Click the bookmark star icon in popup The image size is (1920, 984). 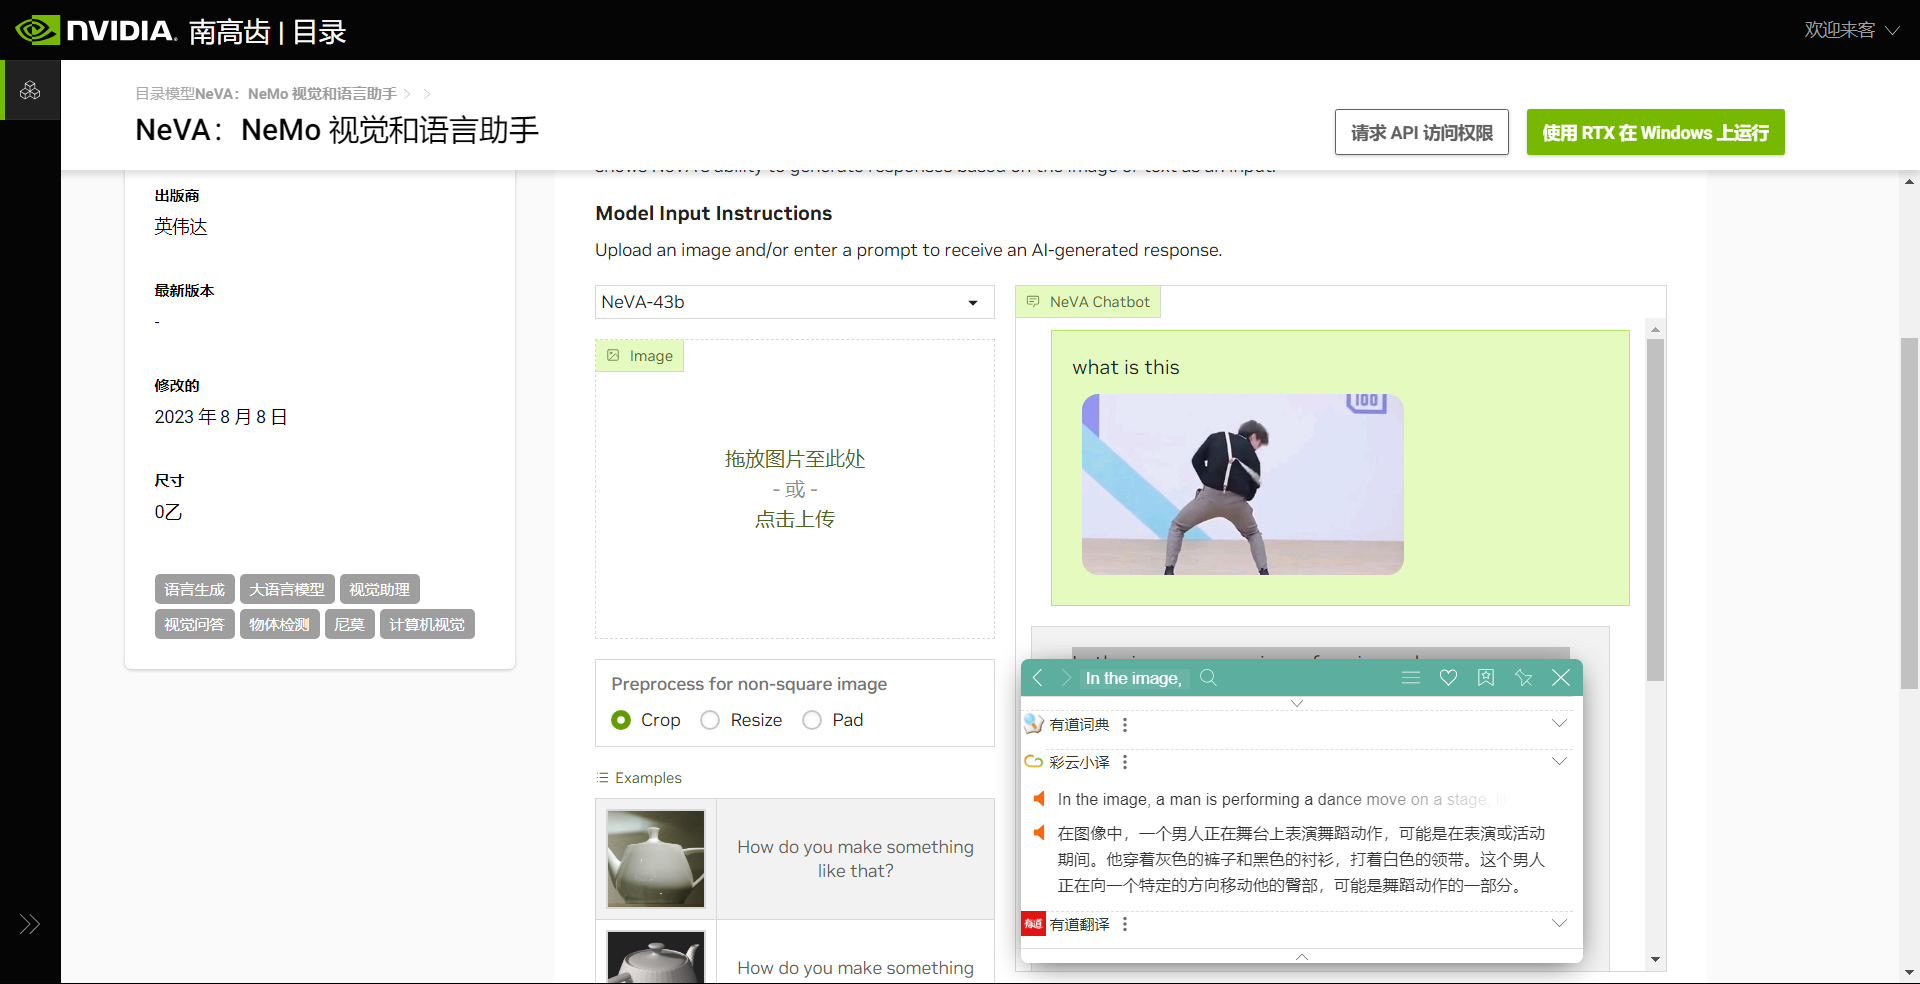pyautogui.click(x=1486, y=678)
